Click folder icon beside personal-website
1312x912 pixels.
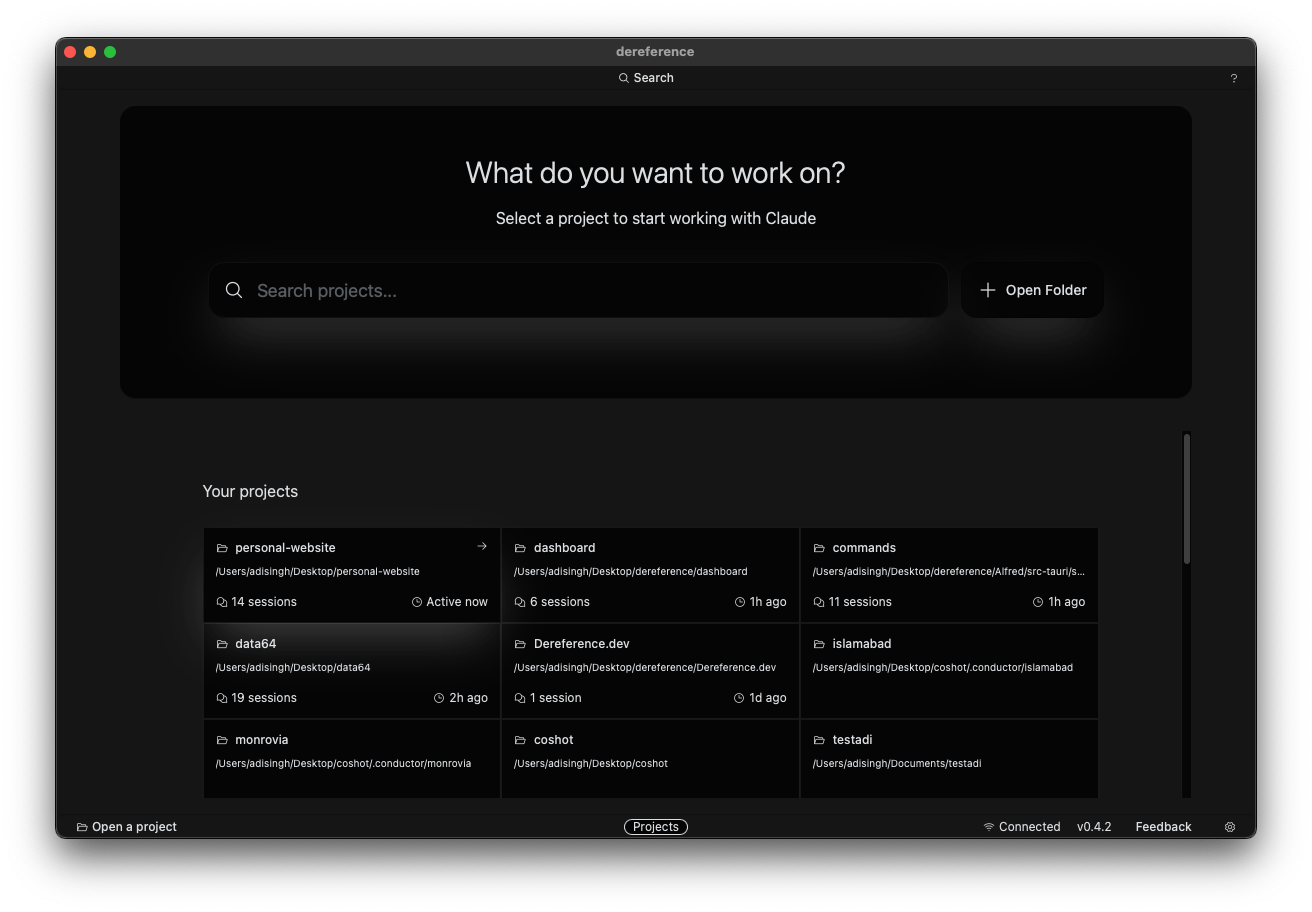tap(222, 548)
